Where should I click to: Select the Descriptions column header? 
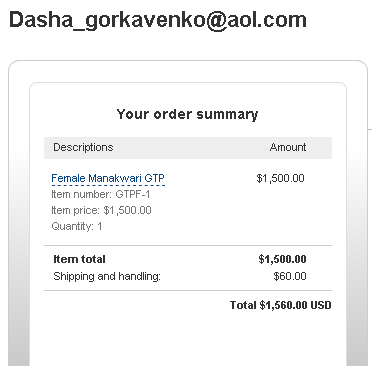pos(83,147)
